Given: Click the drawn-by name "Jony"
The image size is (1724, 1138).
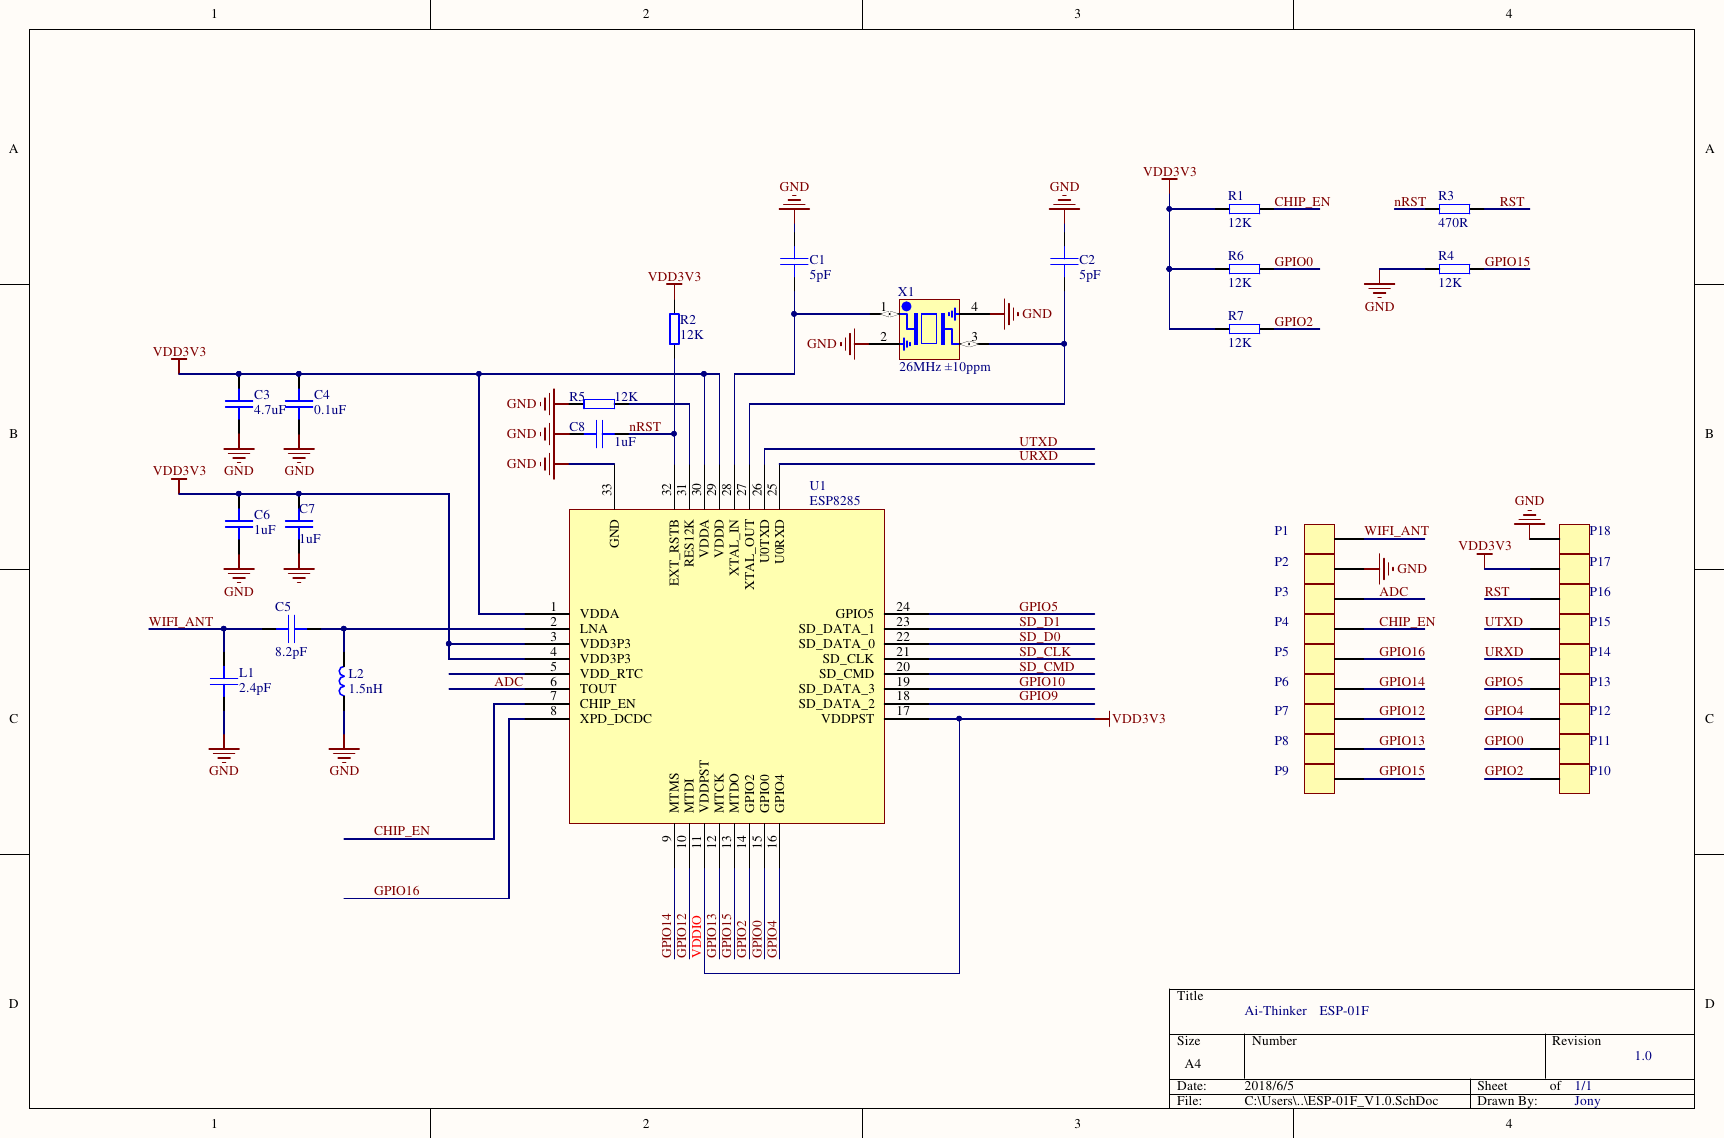Looking at the screenshot, I should pyautogui.click(x=1587, y=1101).
